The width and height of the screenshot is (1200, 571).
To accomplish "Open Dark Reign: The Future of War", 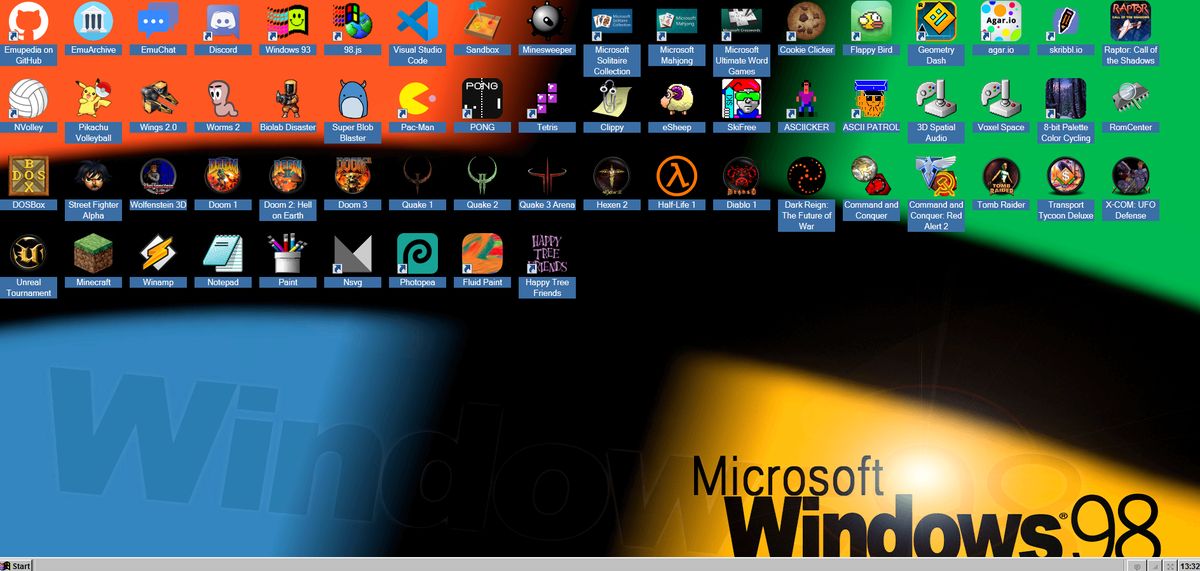I will point(806,176).
